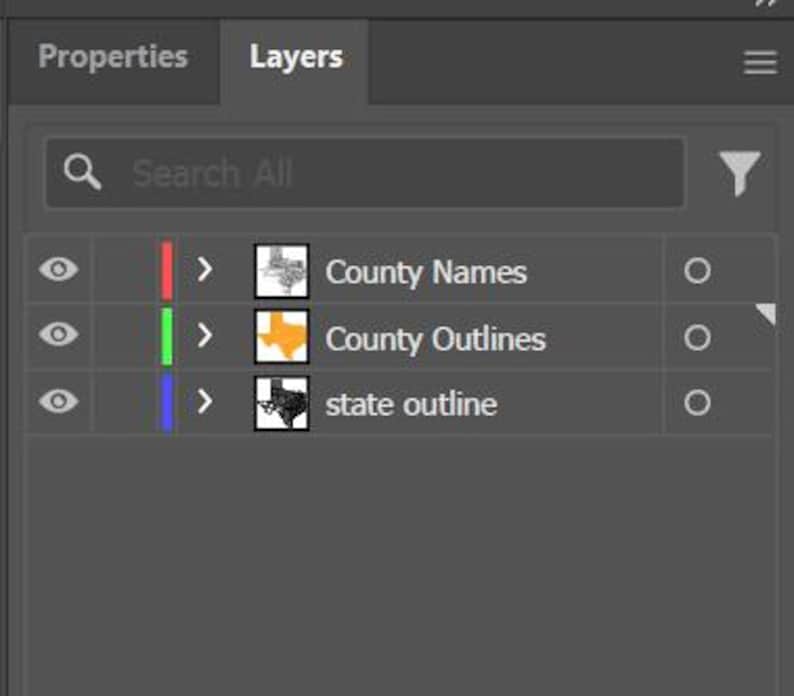Expand the state outline layer
The height and width of the screenshot is (696, 794).
205,402
